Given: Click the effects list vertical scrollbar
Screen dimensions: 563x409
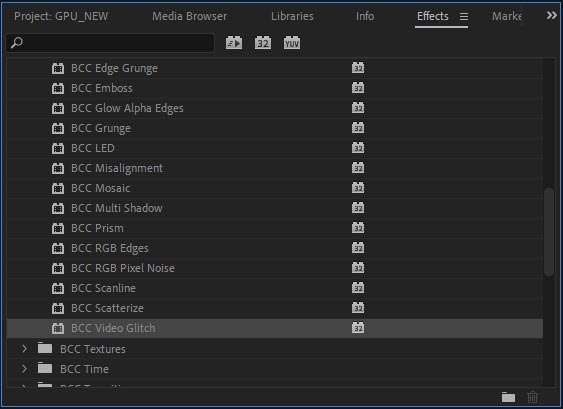Looking at the screenshot, I should pyautogui.click(x=549, y=232).
